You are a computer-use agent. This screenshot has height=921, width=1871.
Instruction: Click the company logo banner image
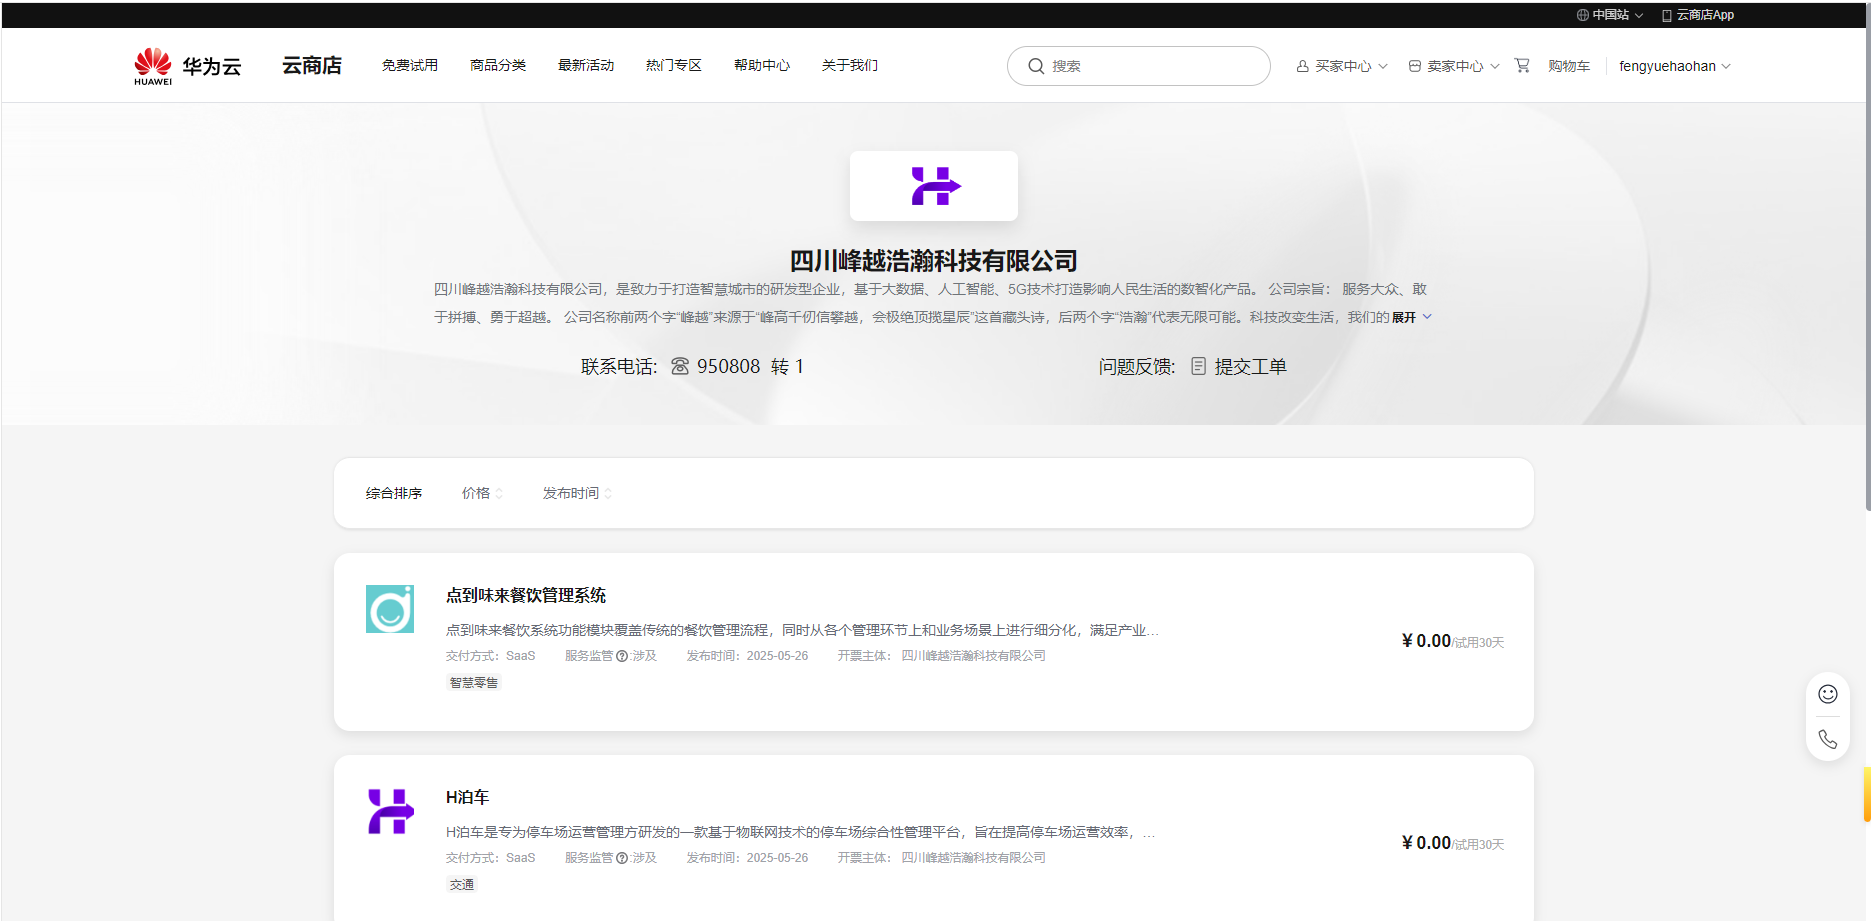click(934, 186)
